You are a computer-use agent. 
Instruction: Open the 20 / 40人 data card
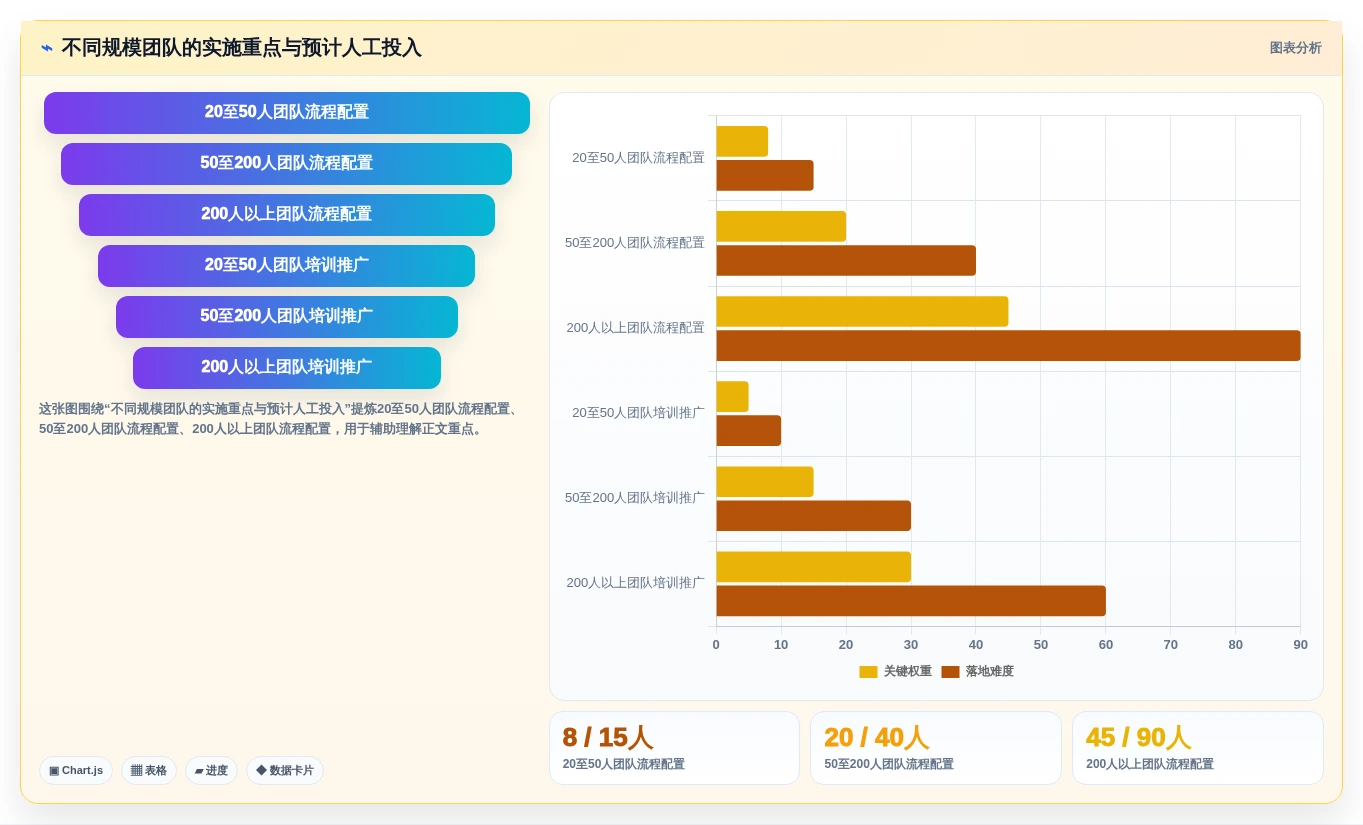tap(936, 748)
